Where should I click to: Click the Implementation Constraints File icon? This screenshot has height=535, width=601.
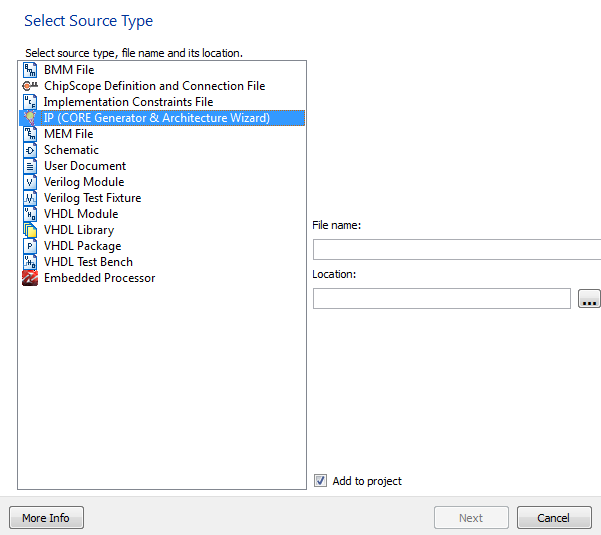30,102
